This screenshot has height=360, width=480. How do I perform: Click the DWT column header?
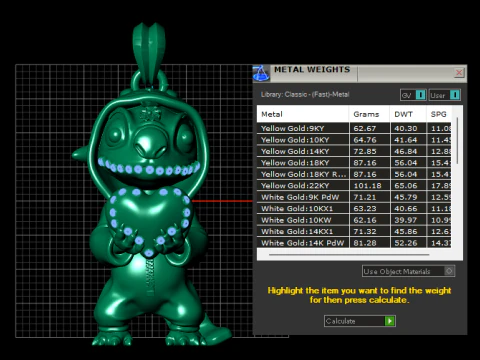point(408,114)
